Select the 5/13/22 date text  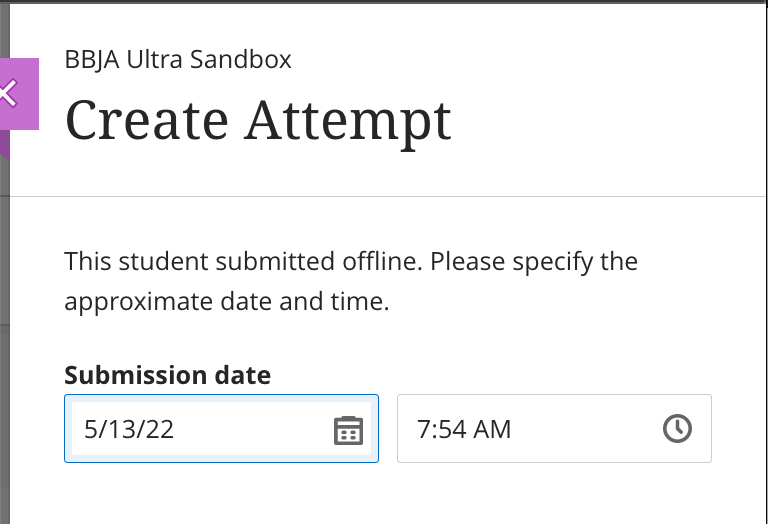click(x=129, y=430)
